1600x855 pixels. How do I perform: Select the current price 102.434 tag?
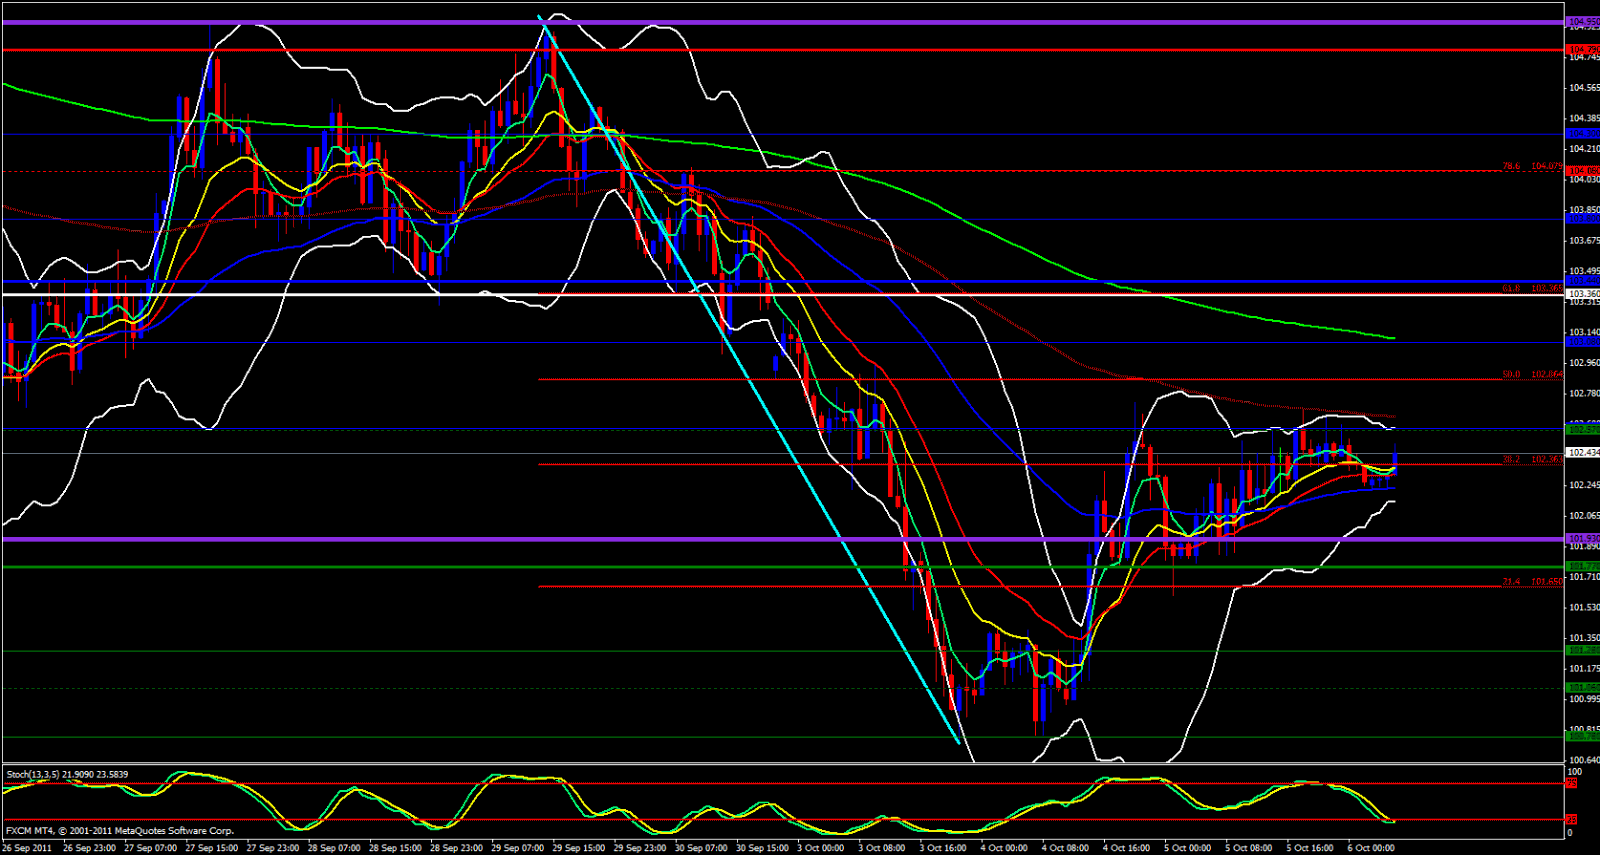(1583, 453)
